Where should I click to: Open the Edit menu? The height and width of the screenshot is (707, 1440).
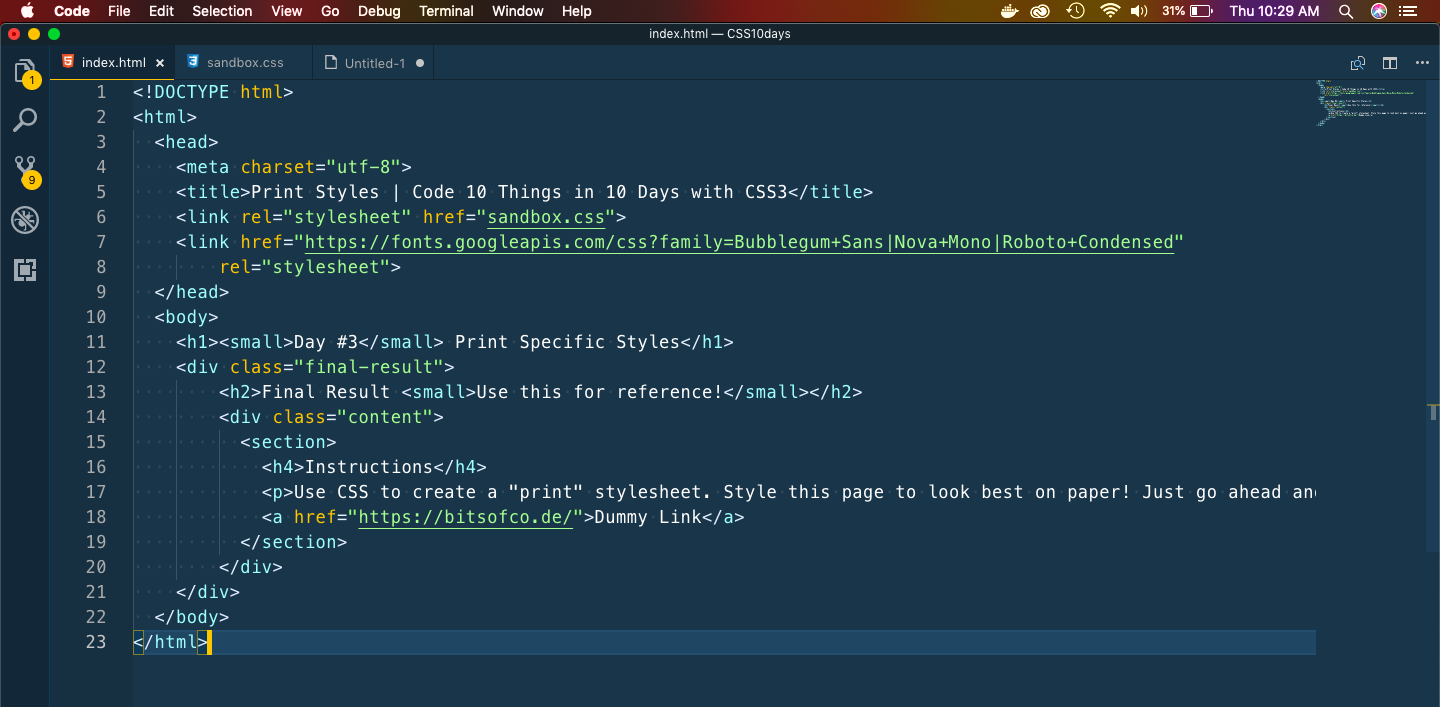[x=161, y=11]
